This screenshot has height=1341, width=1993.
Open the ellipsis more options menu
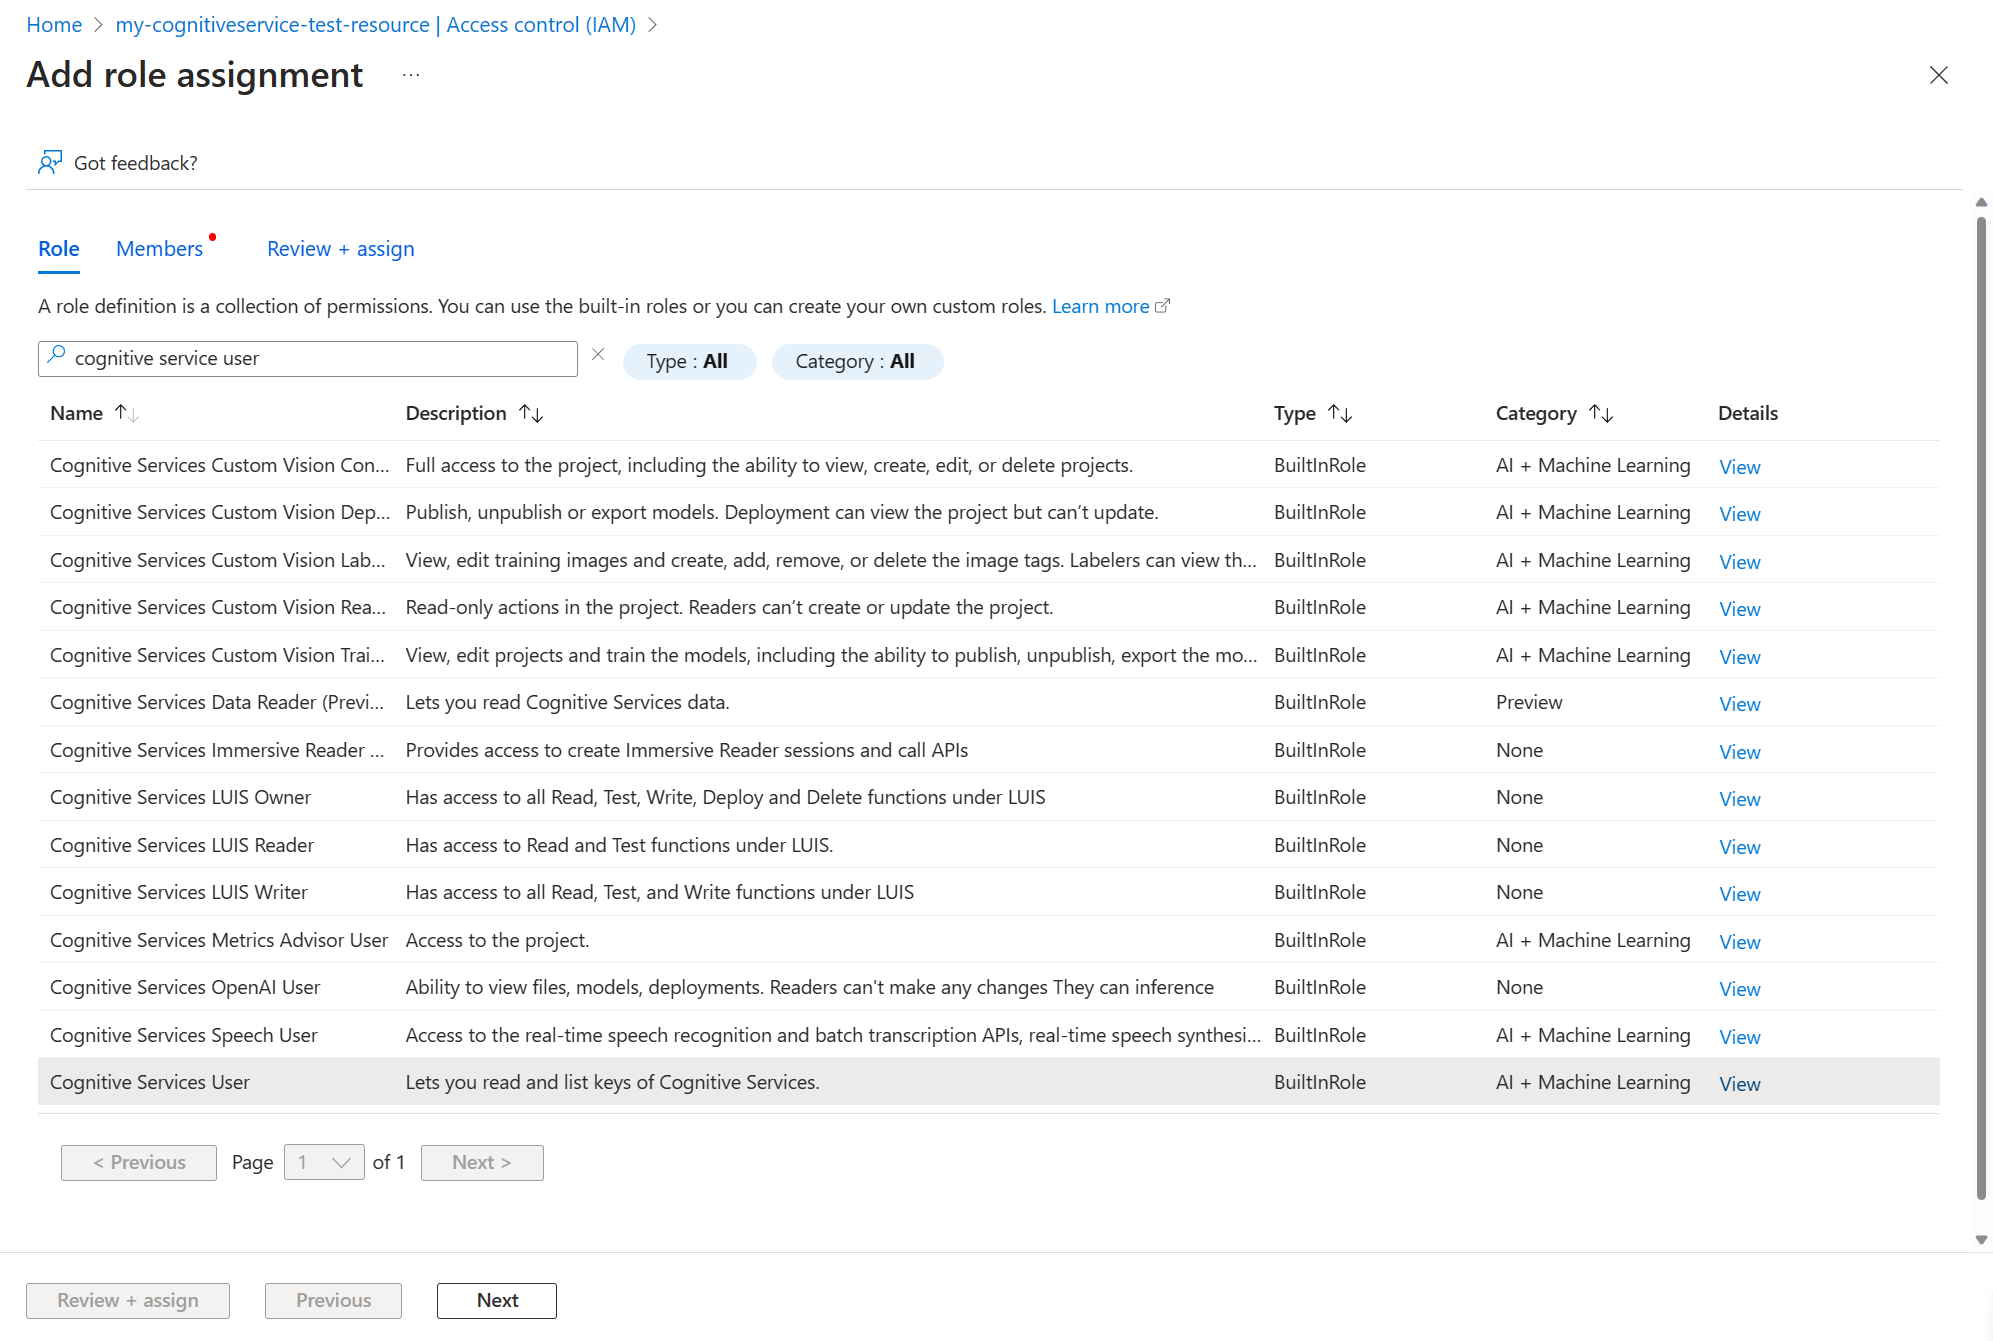[x=411, y=75]
